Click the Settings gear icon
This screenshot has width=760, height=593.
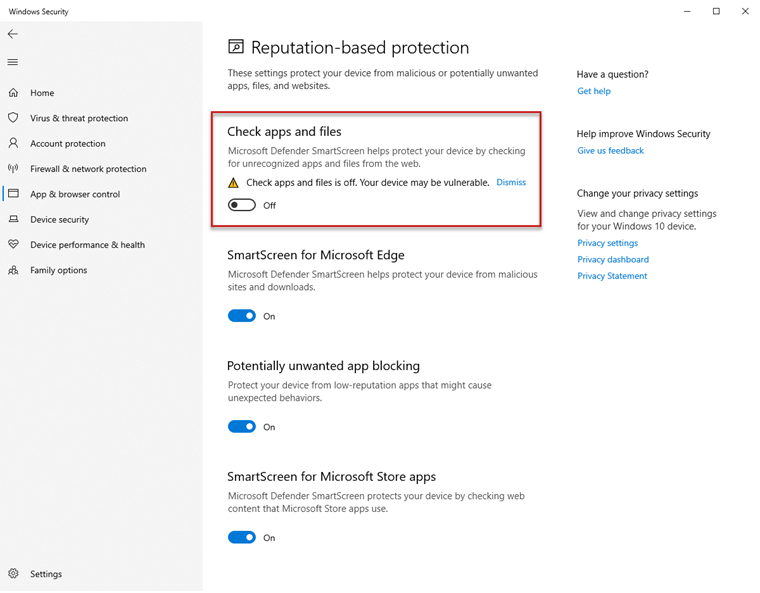[x=13, y=574]
